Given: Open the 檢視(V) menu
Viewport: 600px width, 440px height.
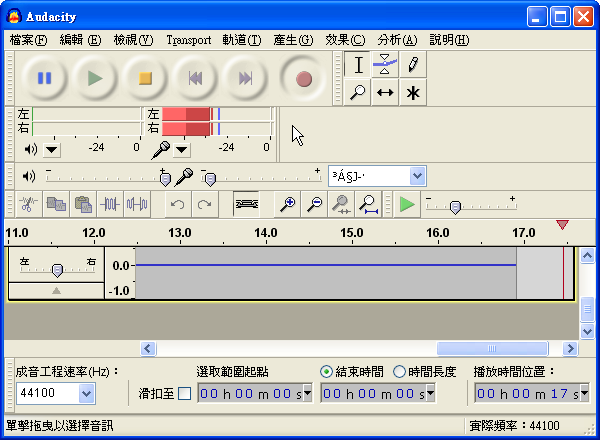Looking at the screenshot, I should coord(133,40).
